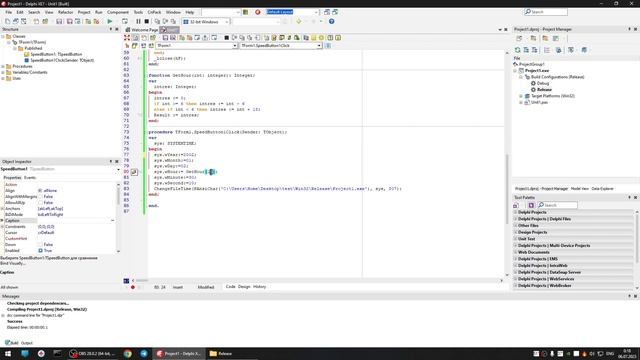The width and height of the screenshot is (640, 360).
Task: Open the 32-bit Windows platform dropdown
Action: coord(227,22)
